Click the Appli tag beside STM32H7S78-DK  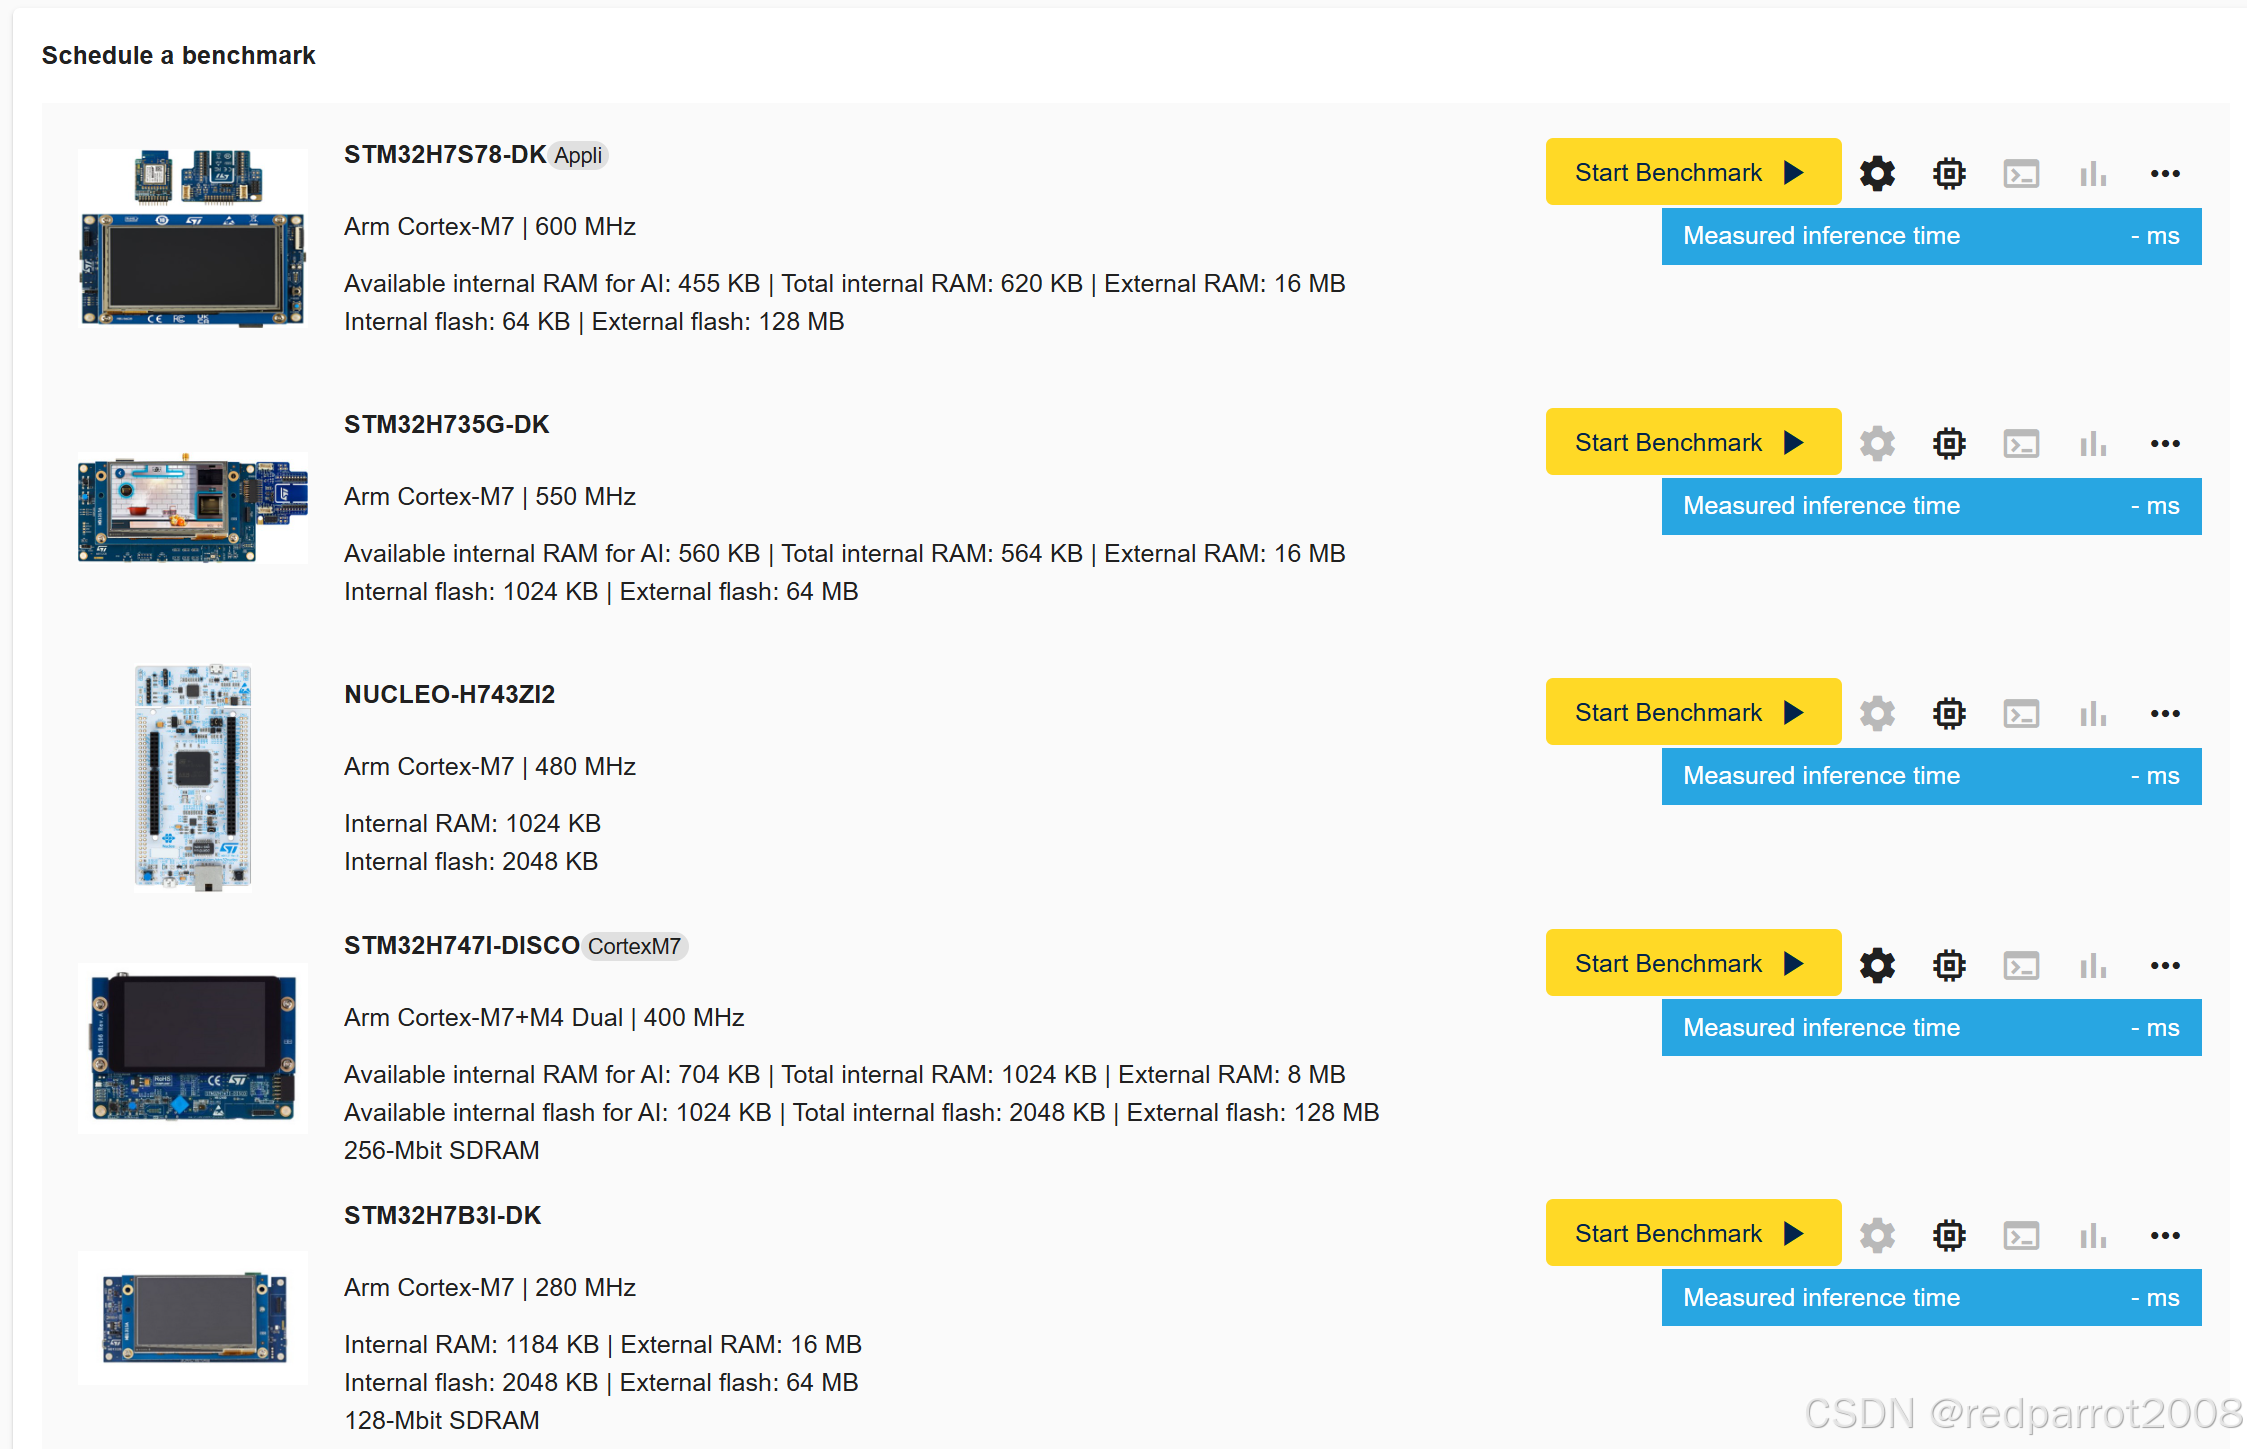click(x=578, y=156)
